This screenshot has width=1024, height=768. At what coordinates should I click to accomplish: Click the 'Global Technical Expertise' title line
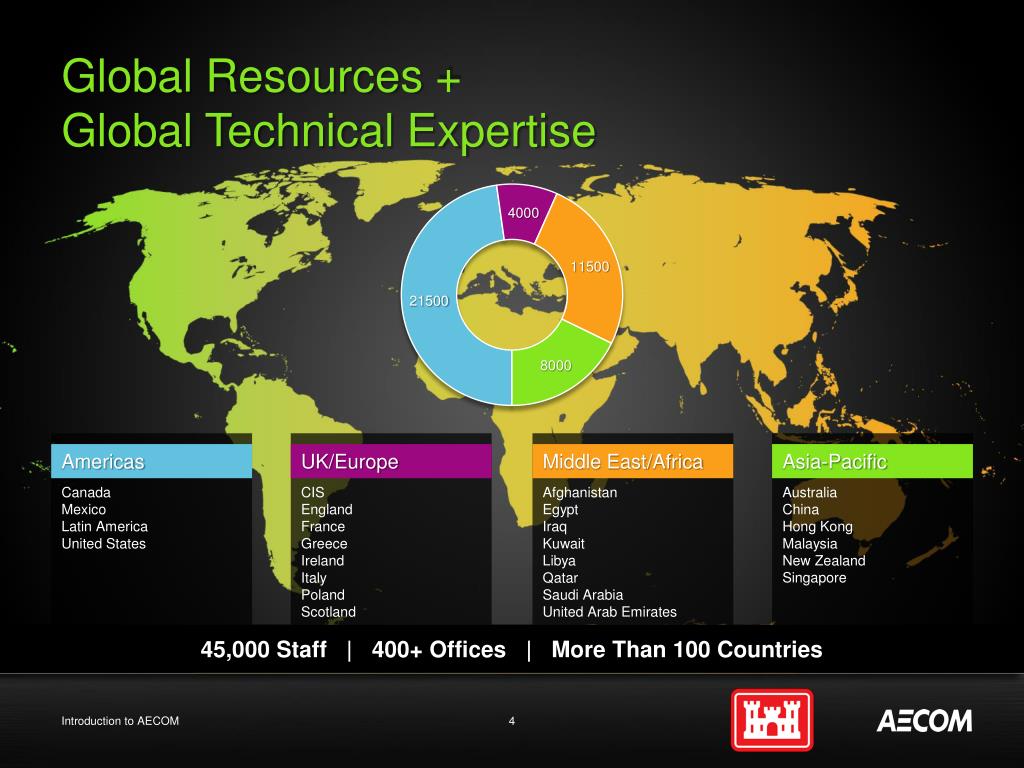click(328, 130)
